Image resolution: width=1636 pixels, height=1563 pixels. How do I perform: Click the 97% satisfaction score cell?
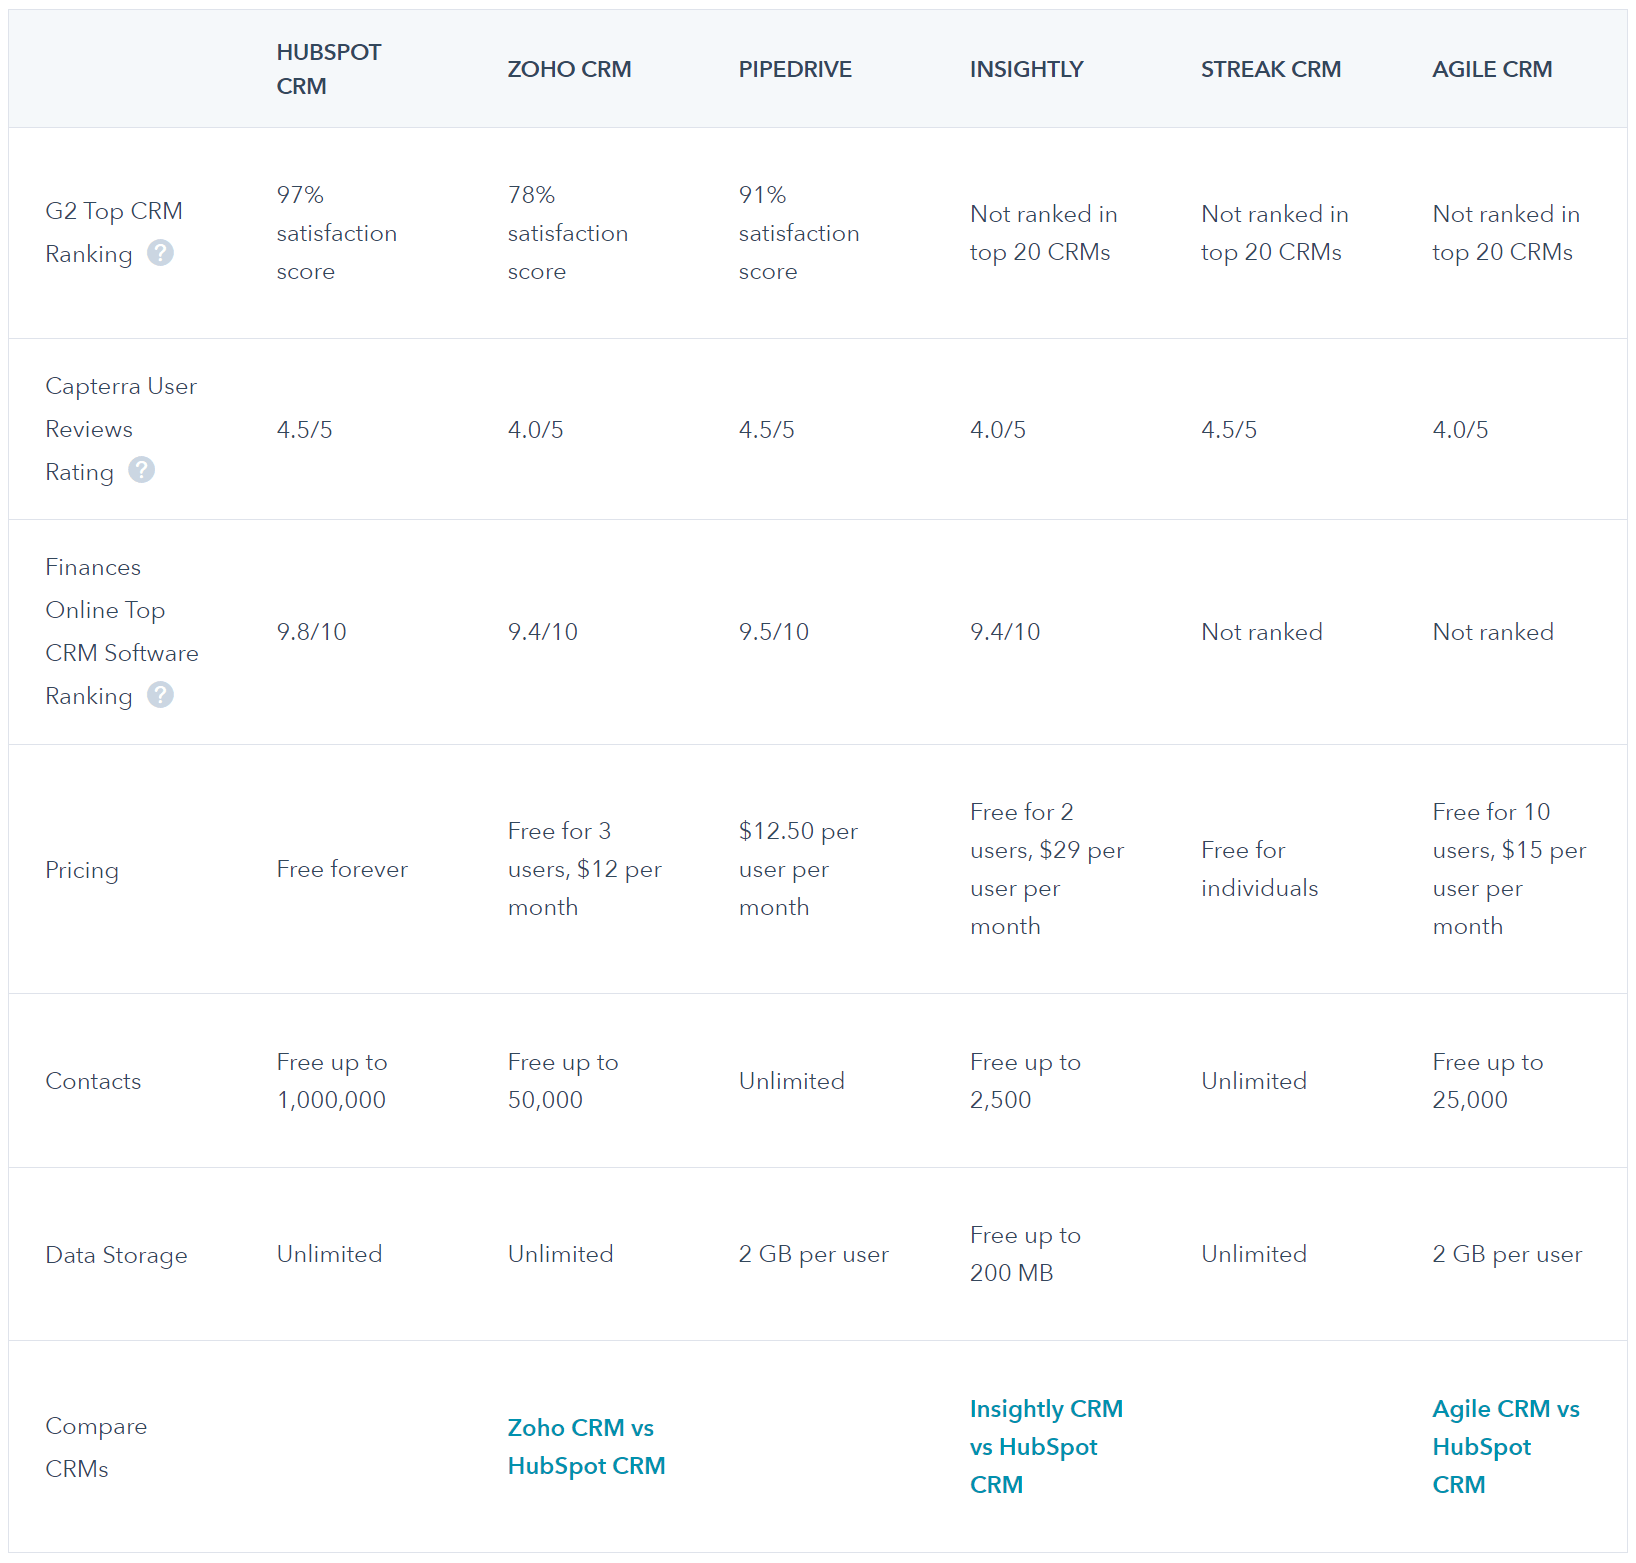[x=336, y=232]
